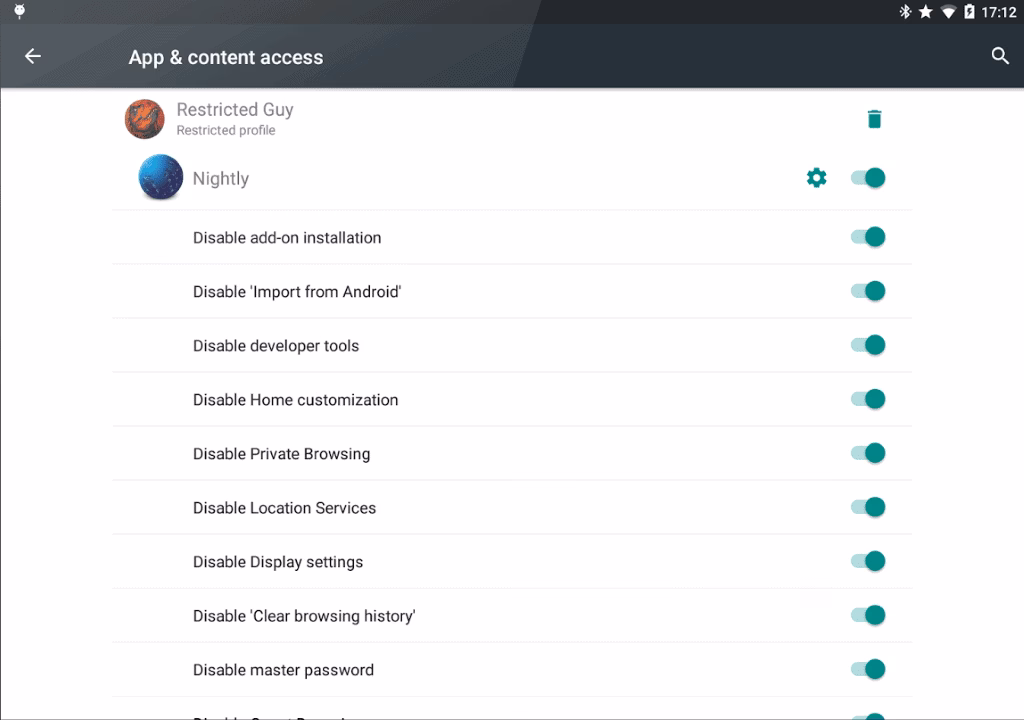
Task: Open Nightly restriction settings gear
Action: coord(816,177)
